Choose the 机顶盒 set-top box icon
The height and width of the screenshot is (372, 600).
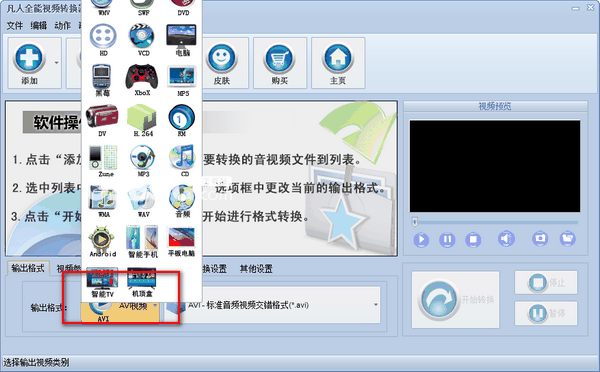142,282
